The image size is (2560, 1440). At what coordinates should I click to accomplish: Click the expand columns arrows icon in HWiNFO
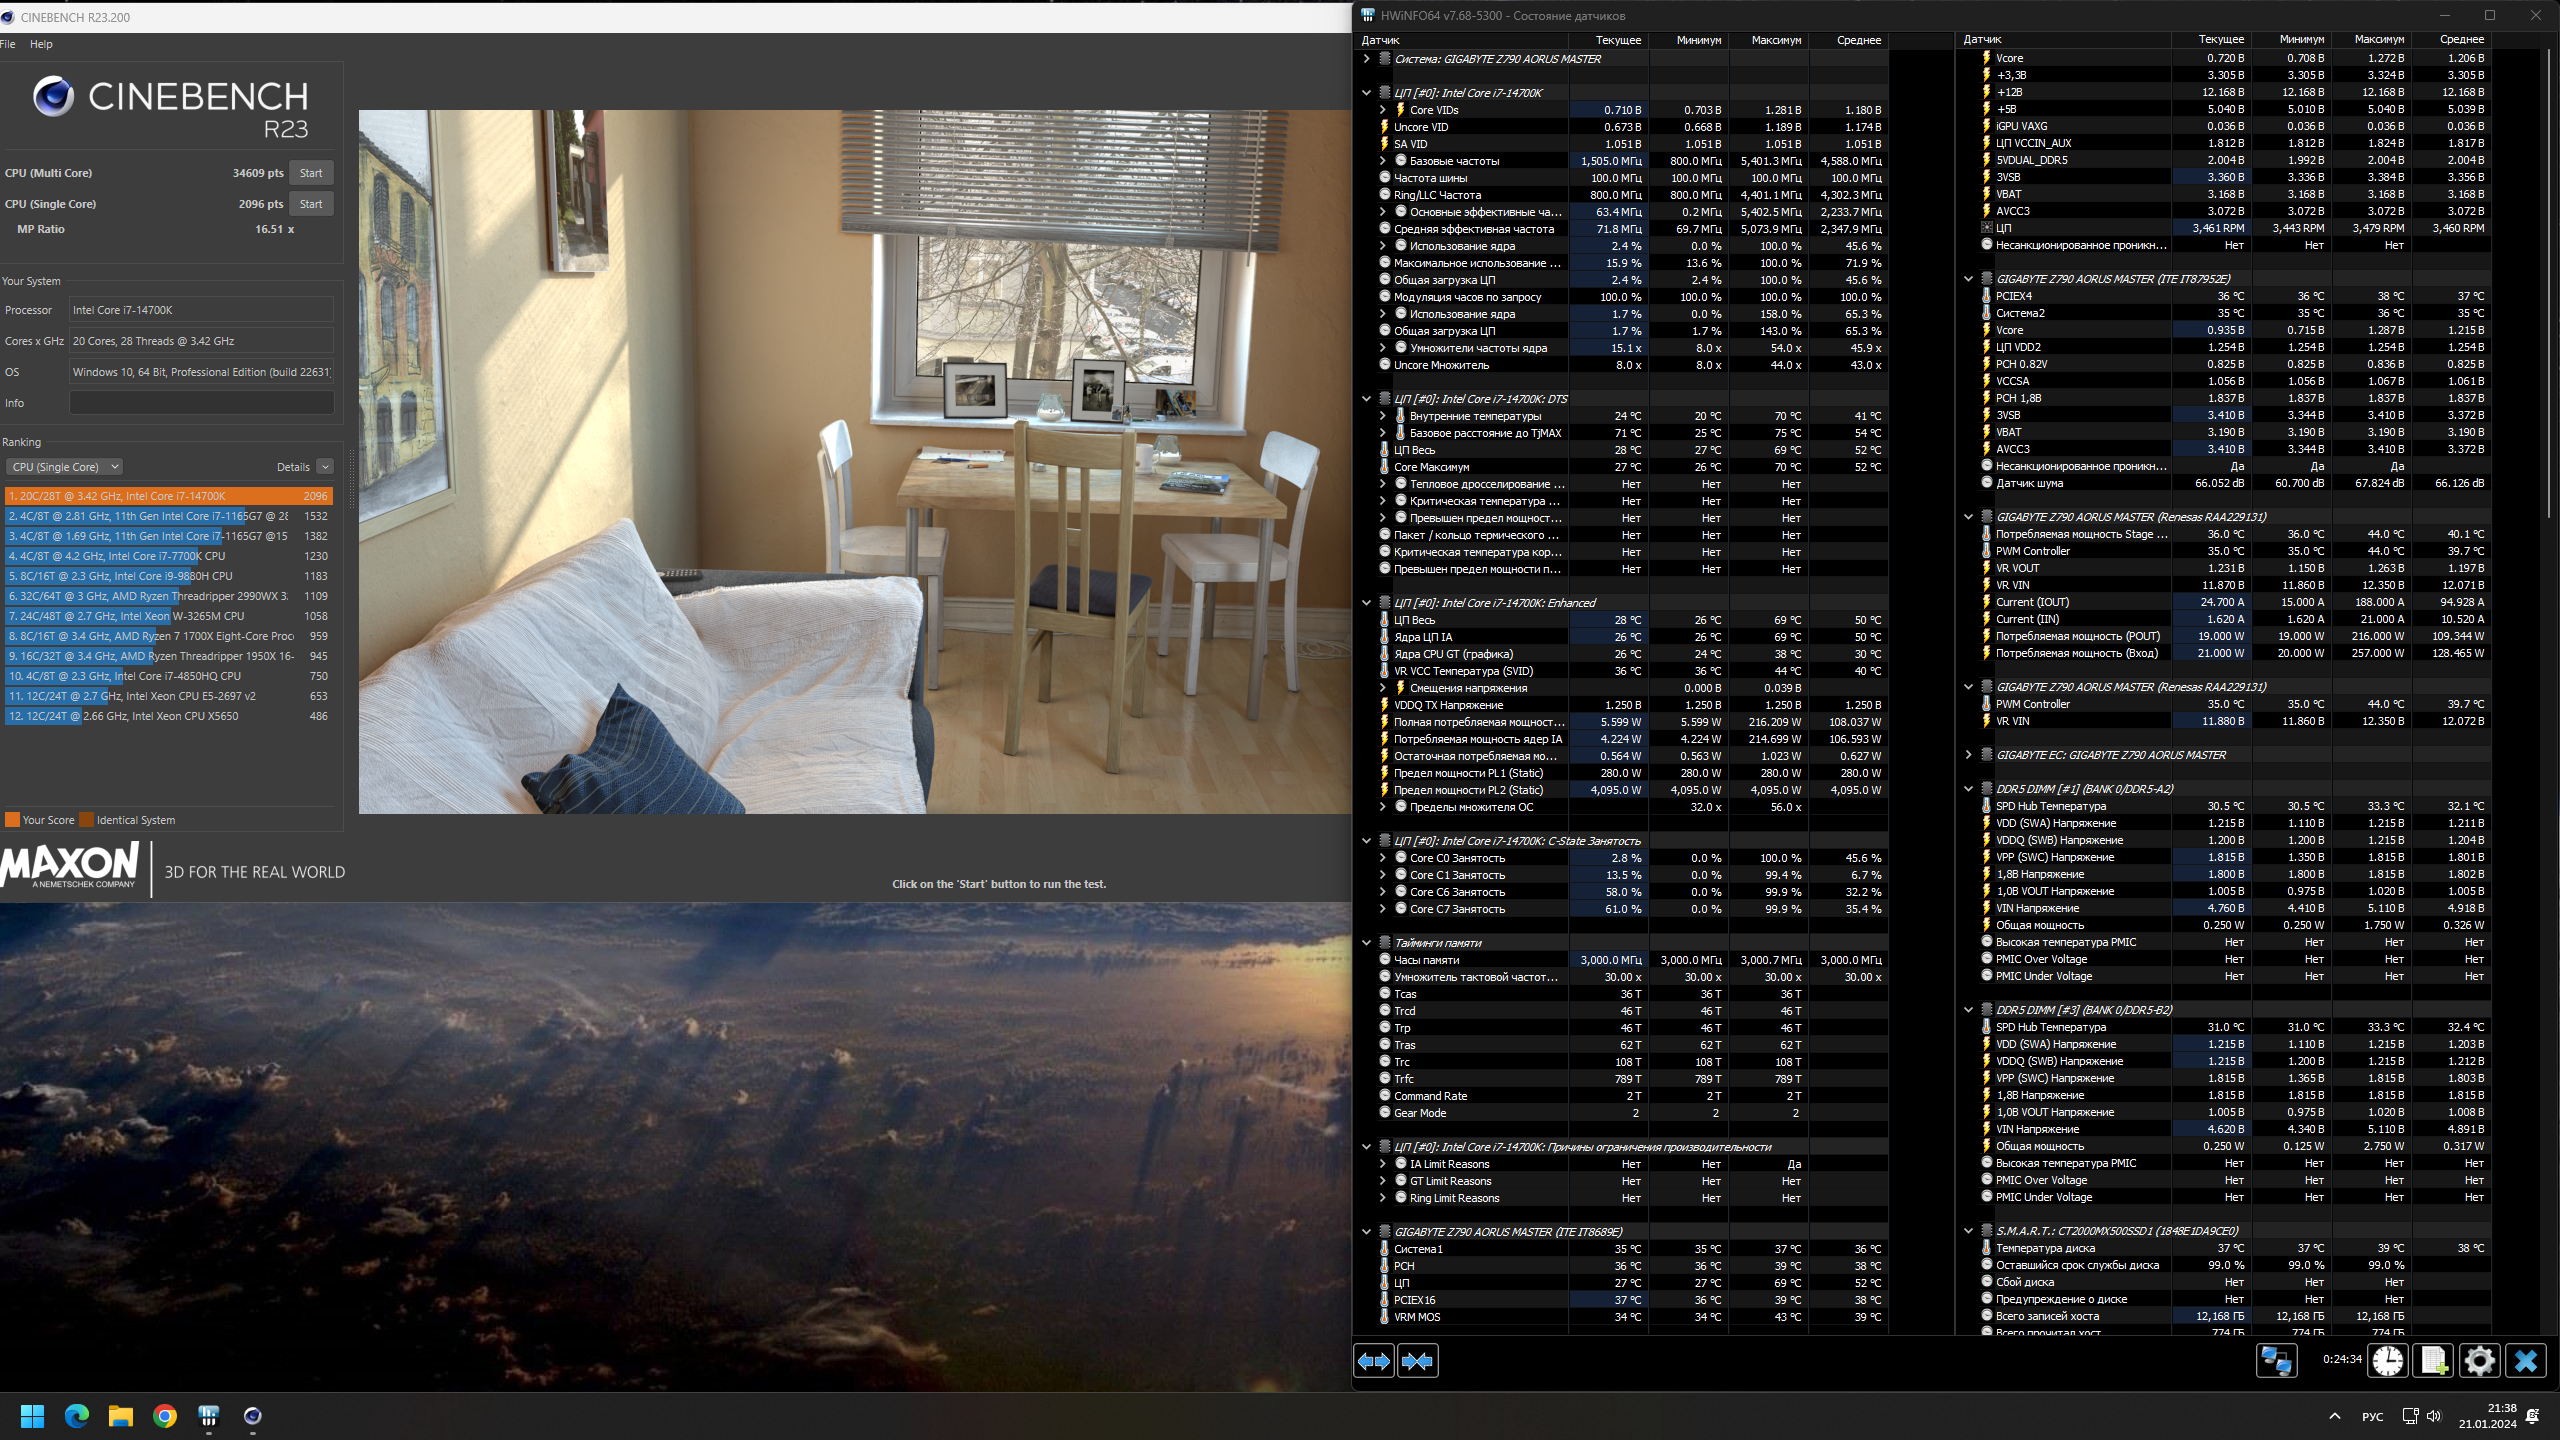[1374, 1361]
